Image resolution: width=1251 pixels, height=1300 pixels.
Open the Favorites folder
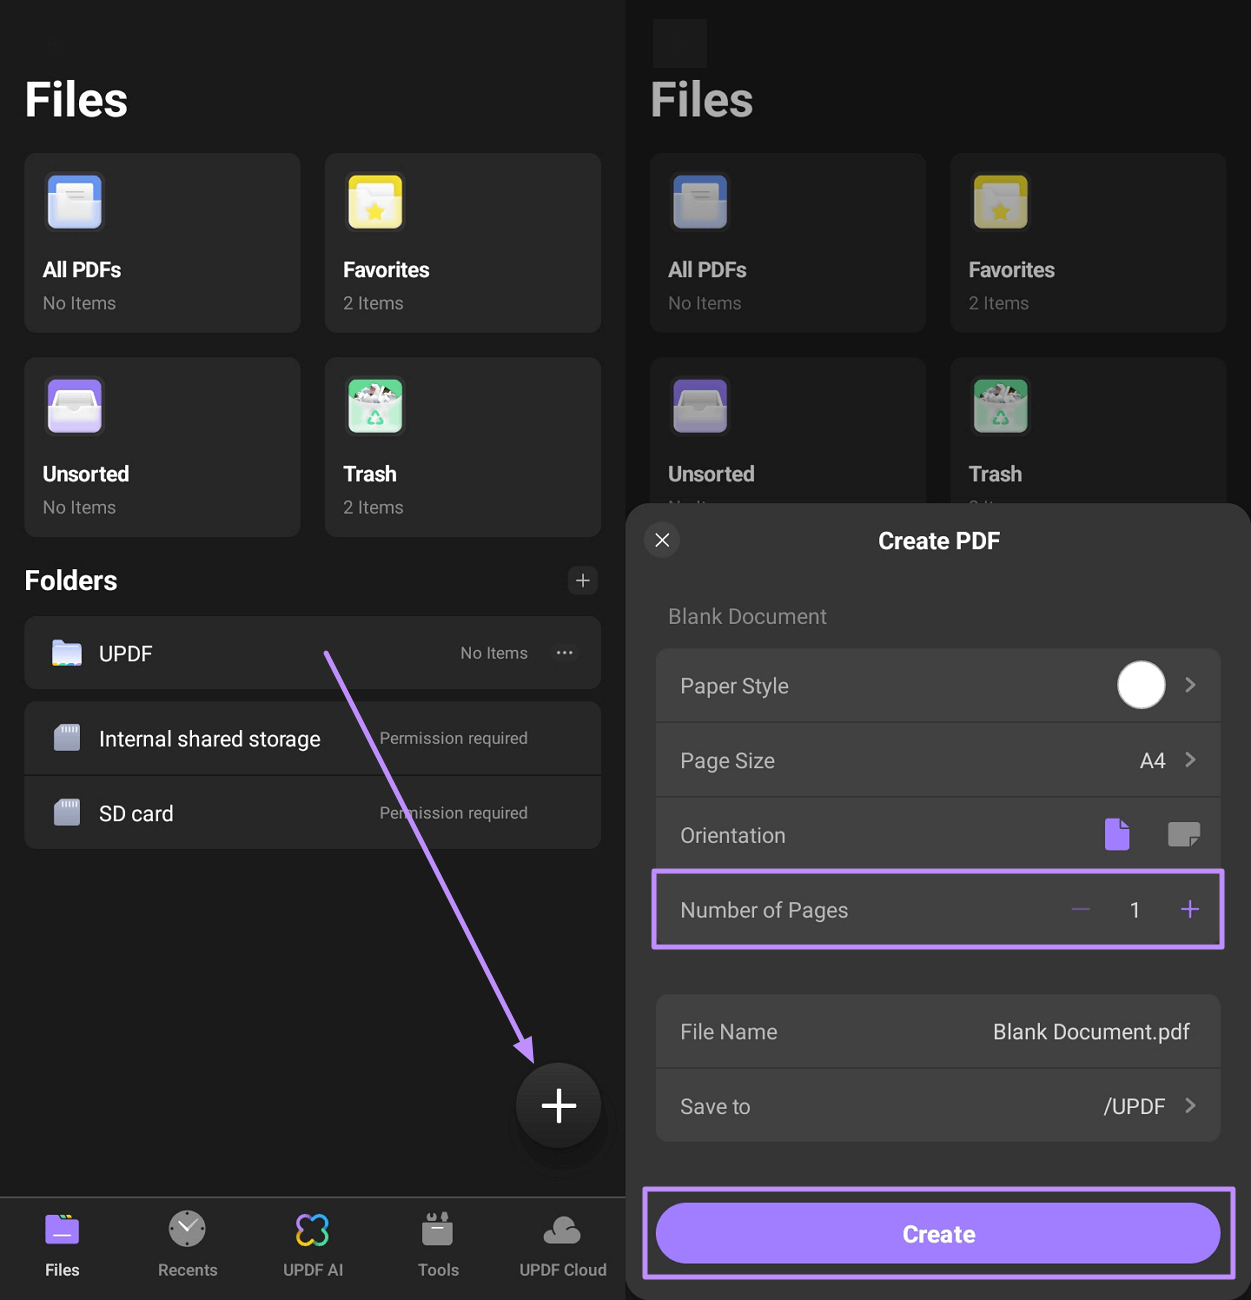(x=462, y=243)
